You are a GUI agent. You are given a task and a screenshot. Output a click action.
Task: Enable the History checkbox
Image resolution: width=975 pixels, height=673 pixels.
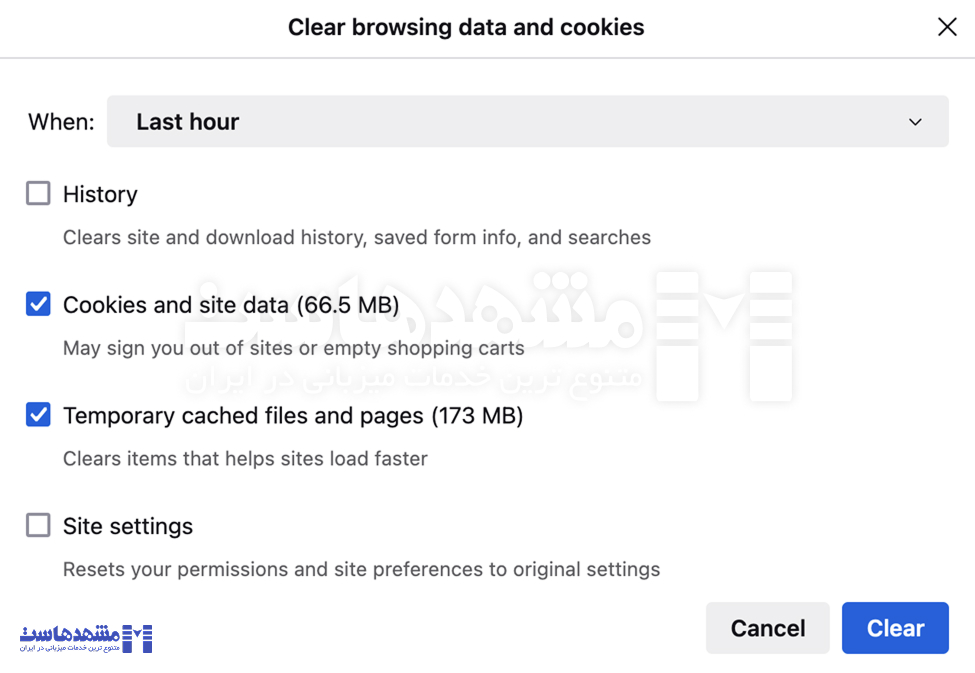(38, 193)
